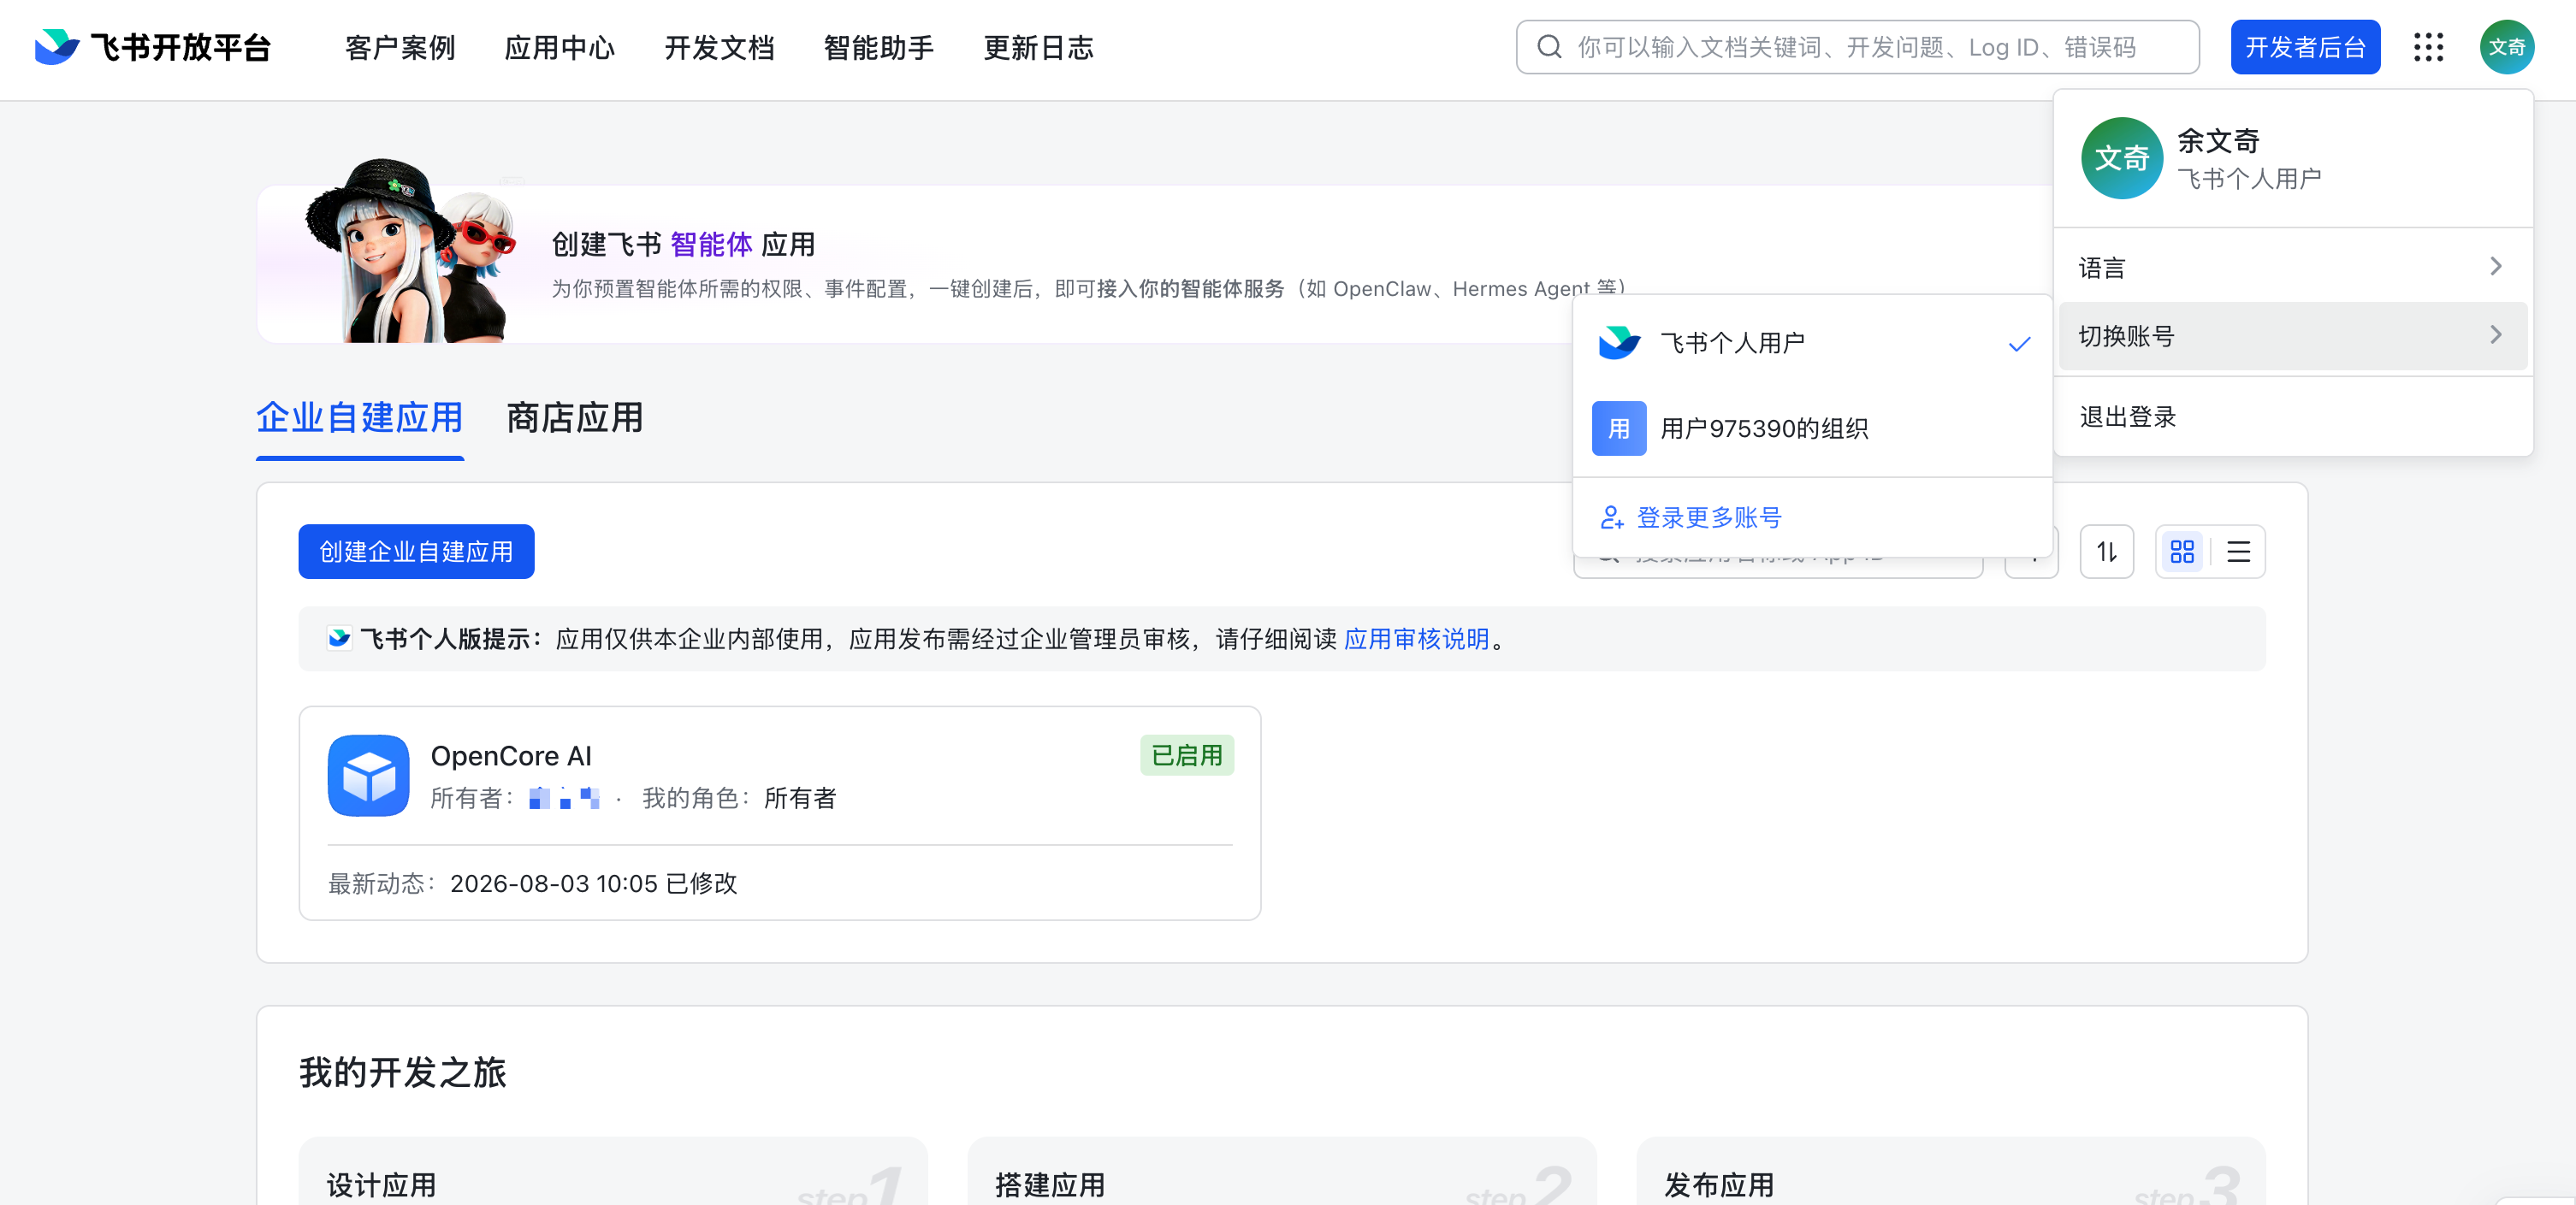
Task: Click the sort order icon button
Action: [x=2106, y=551]
